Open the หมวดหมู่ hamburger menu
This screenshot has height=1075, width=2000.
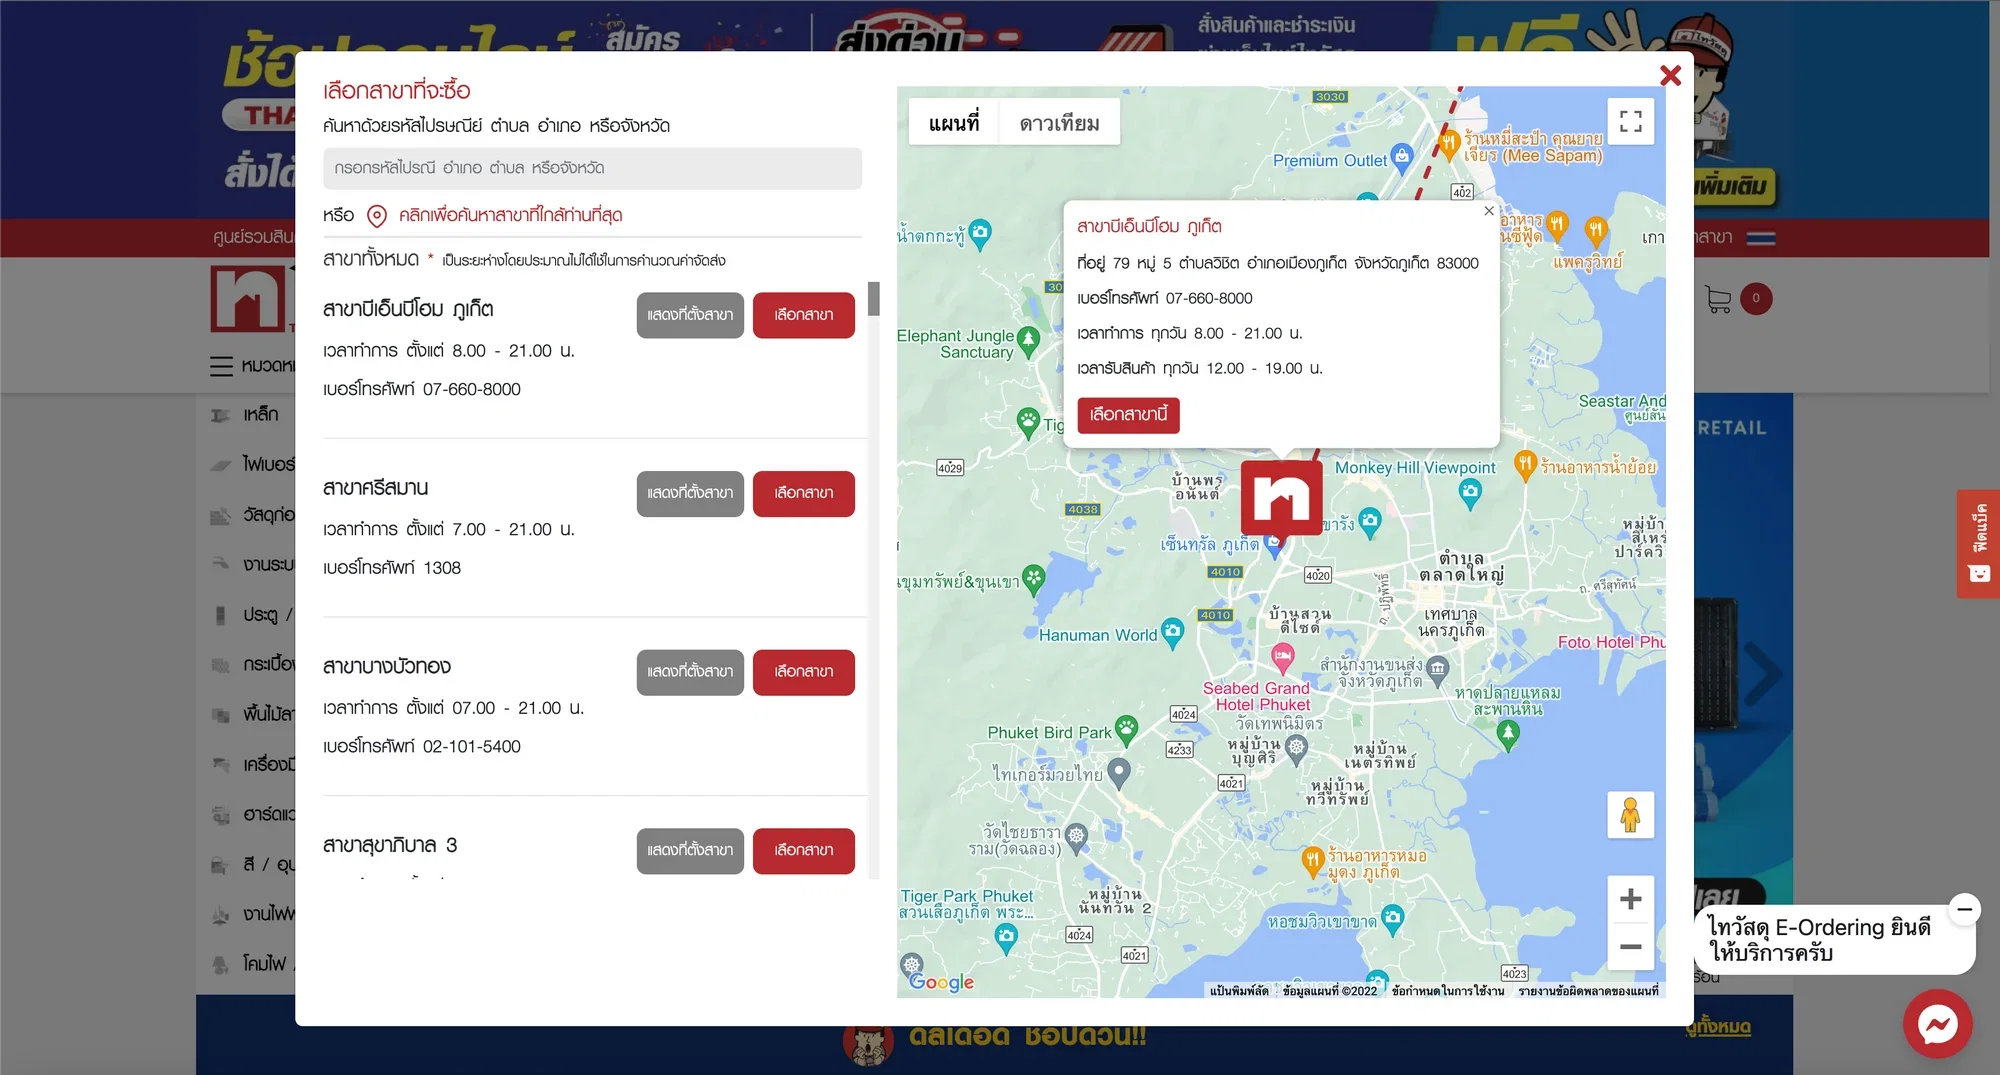[x=221, y=366]
